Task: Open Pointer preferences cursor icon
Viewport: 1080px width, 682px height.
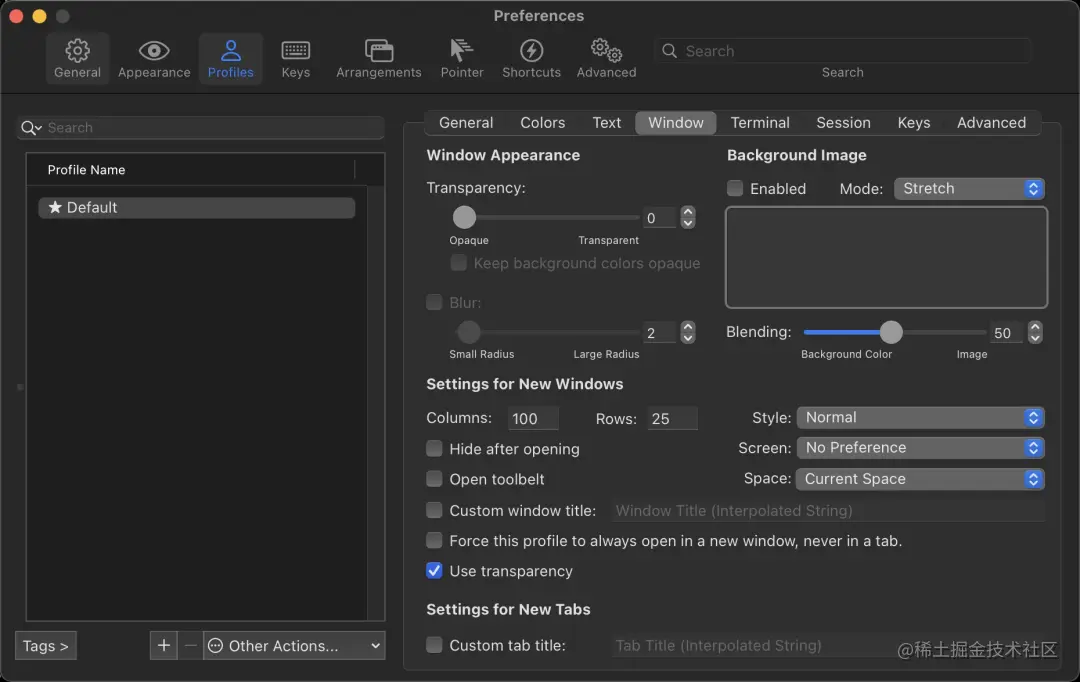Action: pos(461,50)
